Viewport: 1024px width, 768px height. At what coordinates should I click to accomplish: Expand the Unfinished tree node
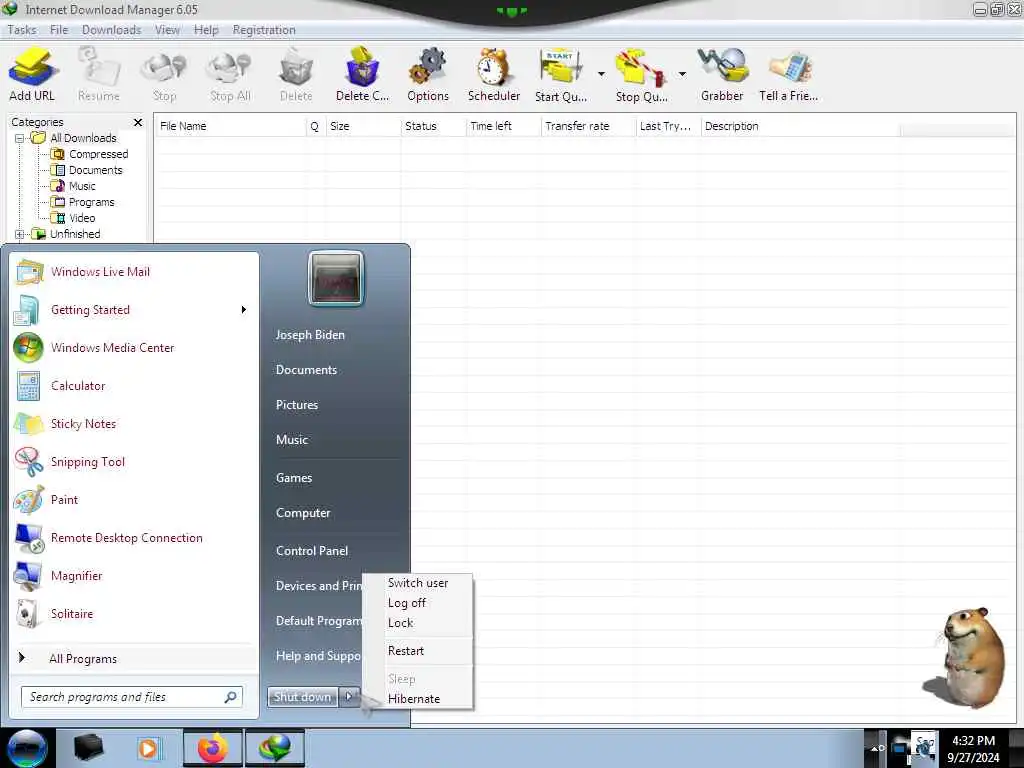tap(20, 234)
